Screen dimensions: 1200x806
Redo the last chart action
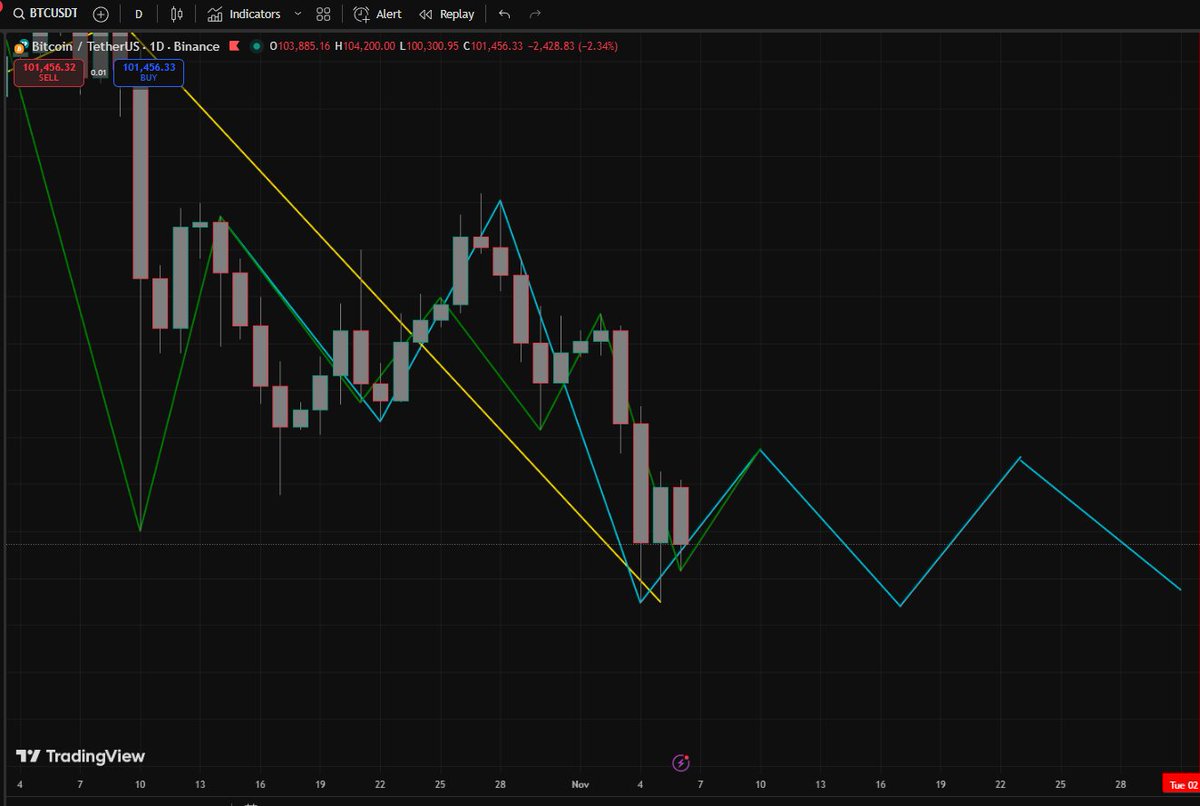(x=535, y=14)
